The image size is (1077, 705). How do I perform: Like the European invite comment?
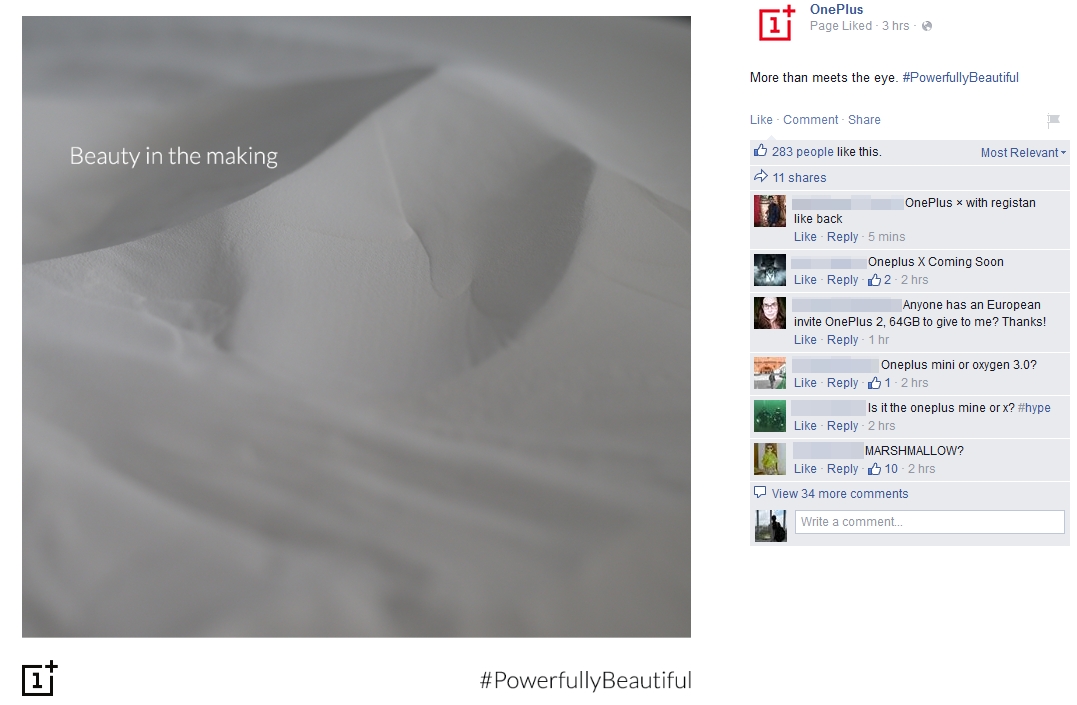[805, 340]
